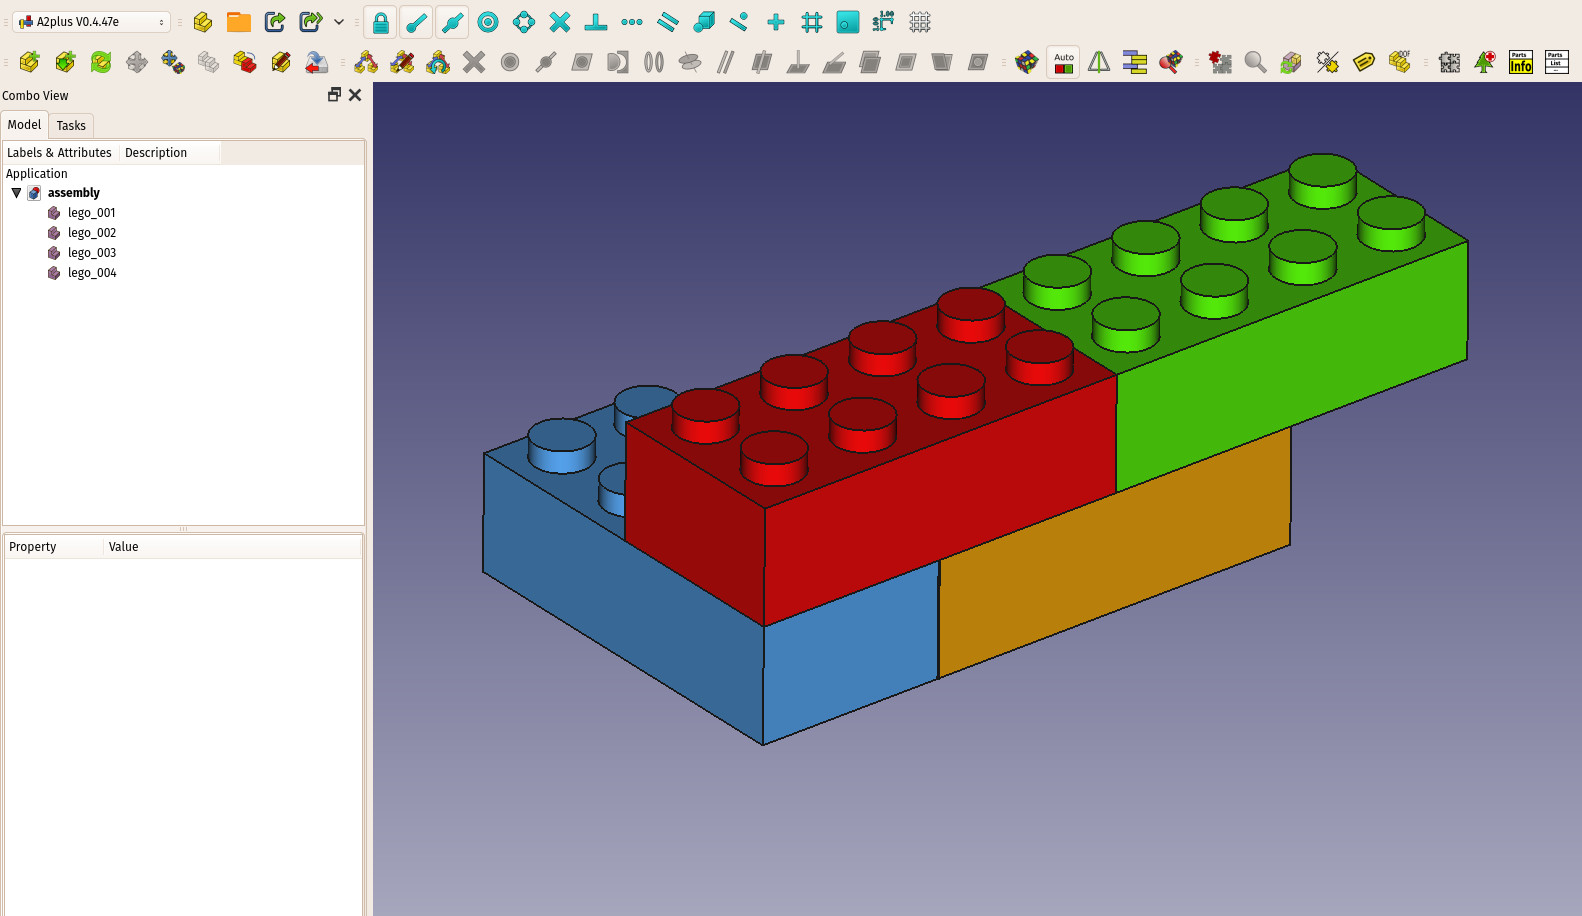Image resolution: width=1582 pixels, height=916 pixels.
Task: Click the double green arrow export icon
Action: point(311,22)
